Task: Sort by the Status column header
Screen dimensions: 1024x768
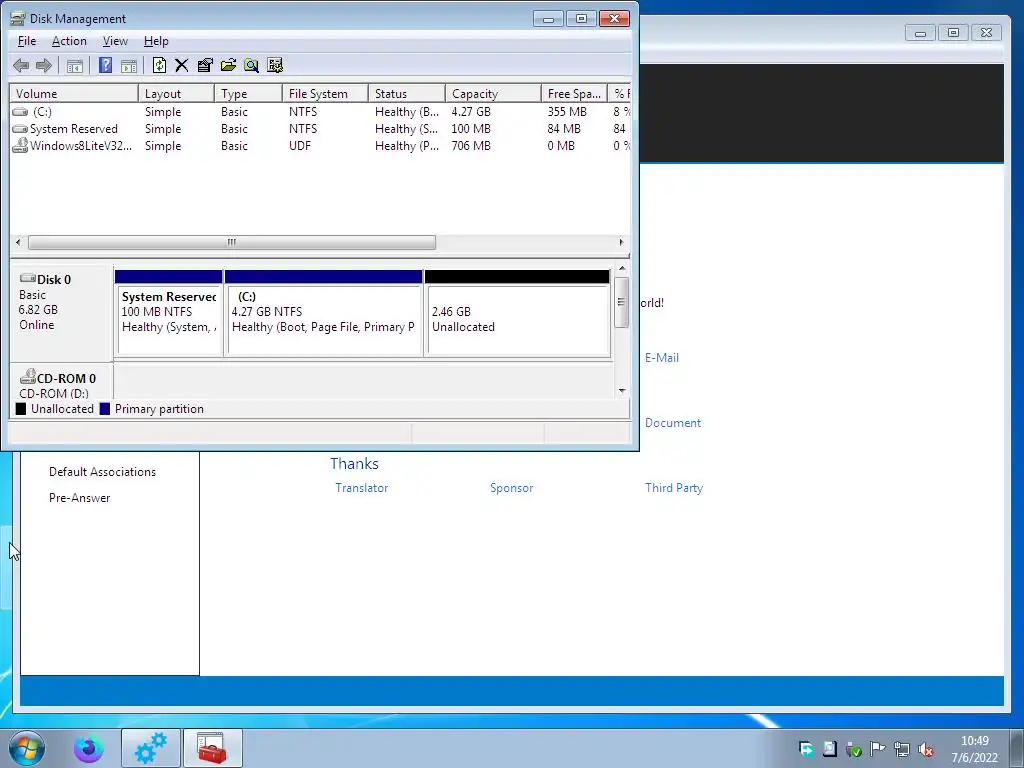Action: (407, 93)
